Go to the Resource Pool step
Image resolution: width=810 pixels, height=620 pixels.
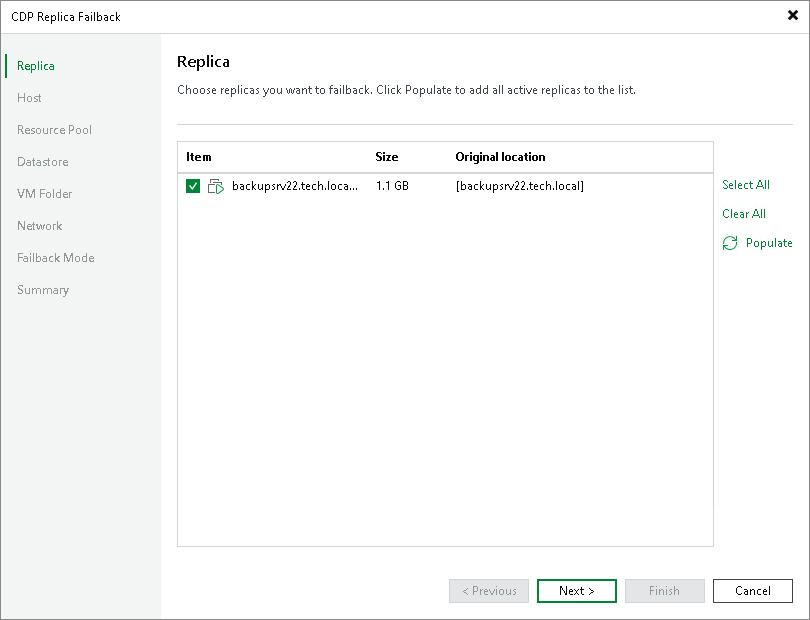(x=54, y=130)
